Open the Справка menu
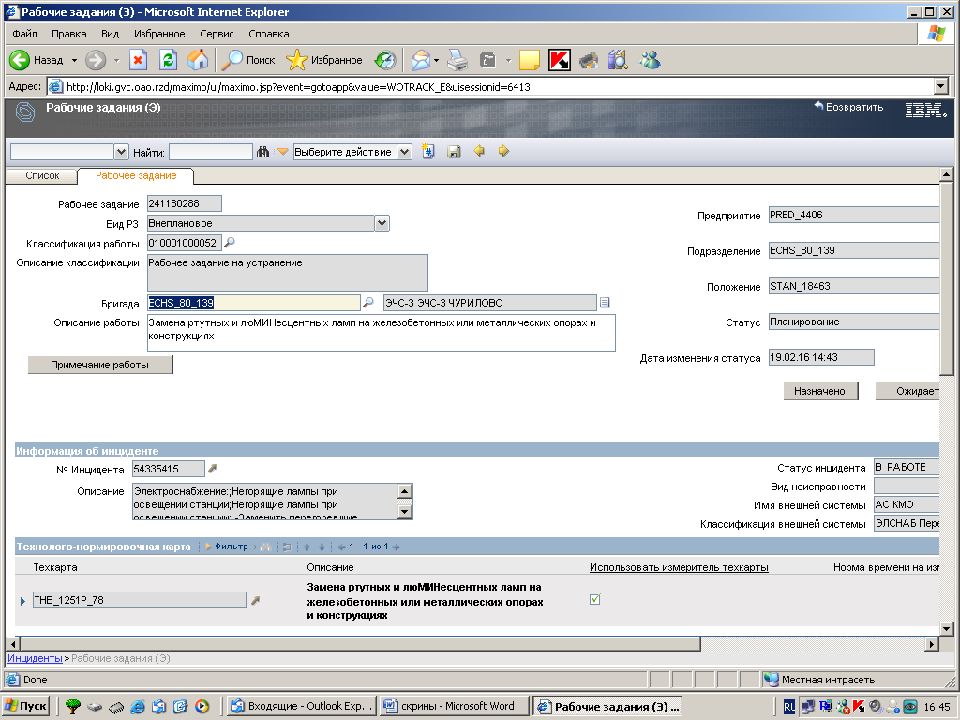This screenshot has height=720, width=960. click(269, 34)
